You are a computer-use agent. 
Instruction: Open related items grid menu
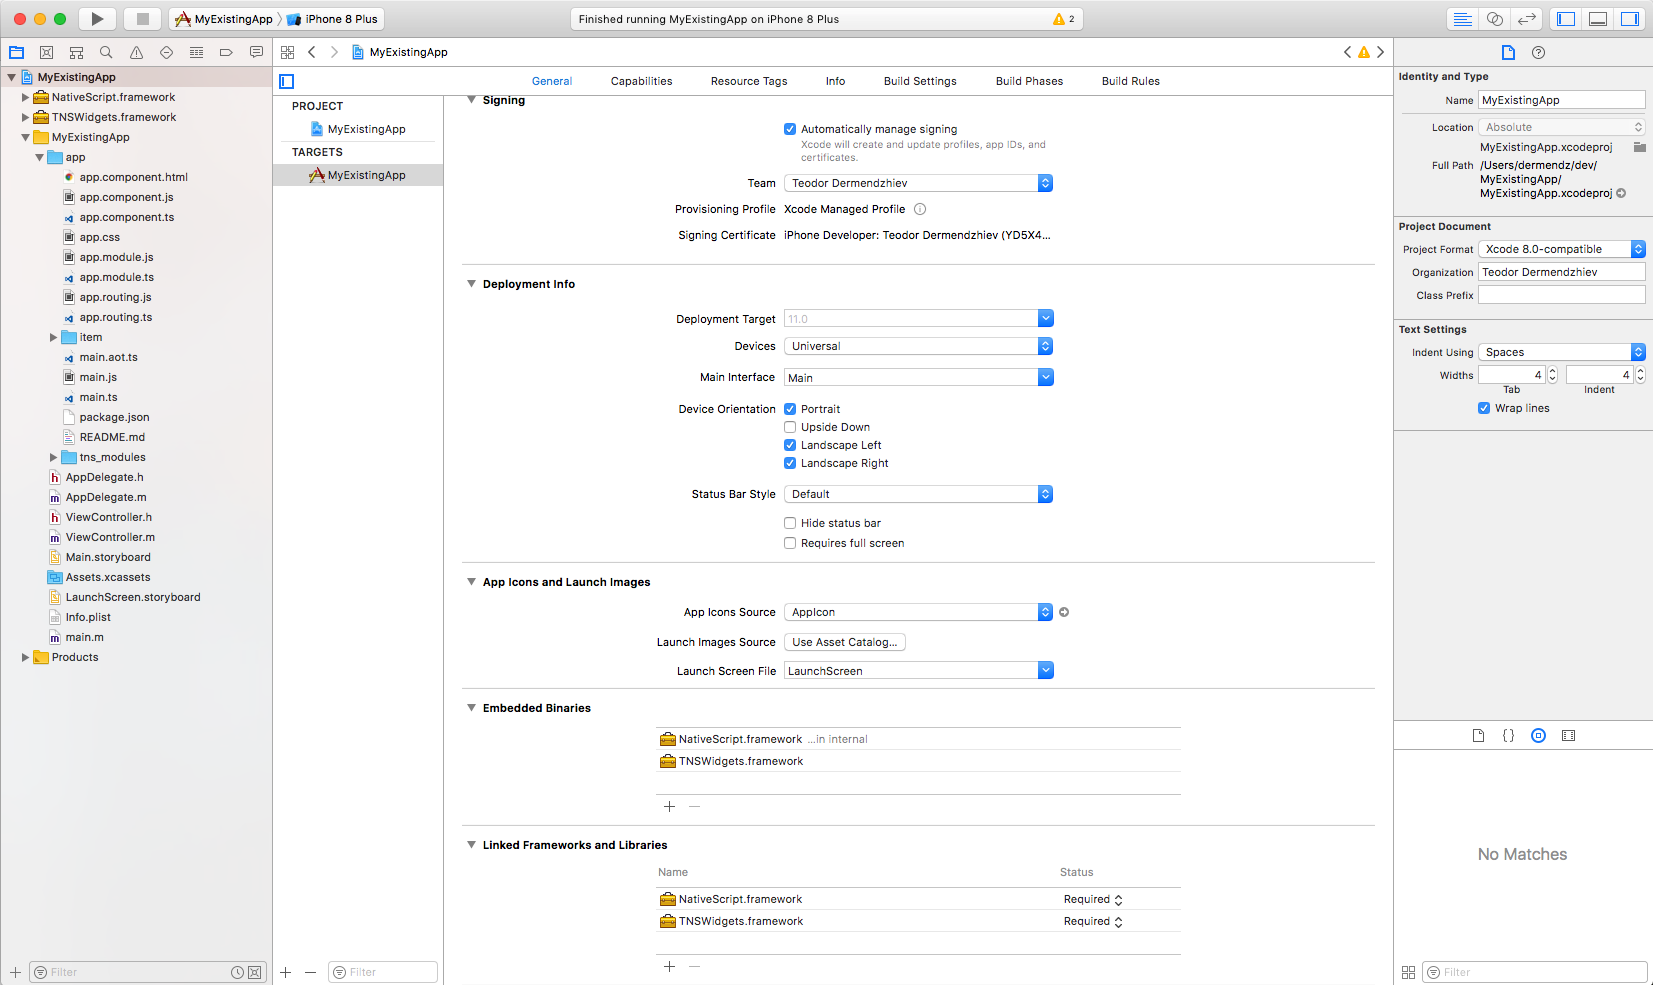tap(287, 52)
